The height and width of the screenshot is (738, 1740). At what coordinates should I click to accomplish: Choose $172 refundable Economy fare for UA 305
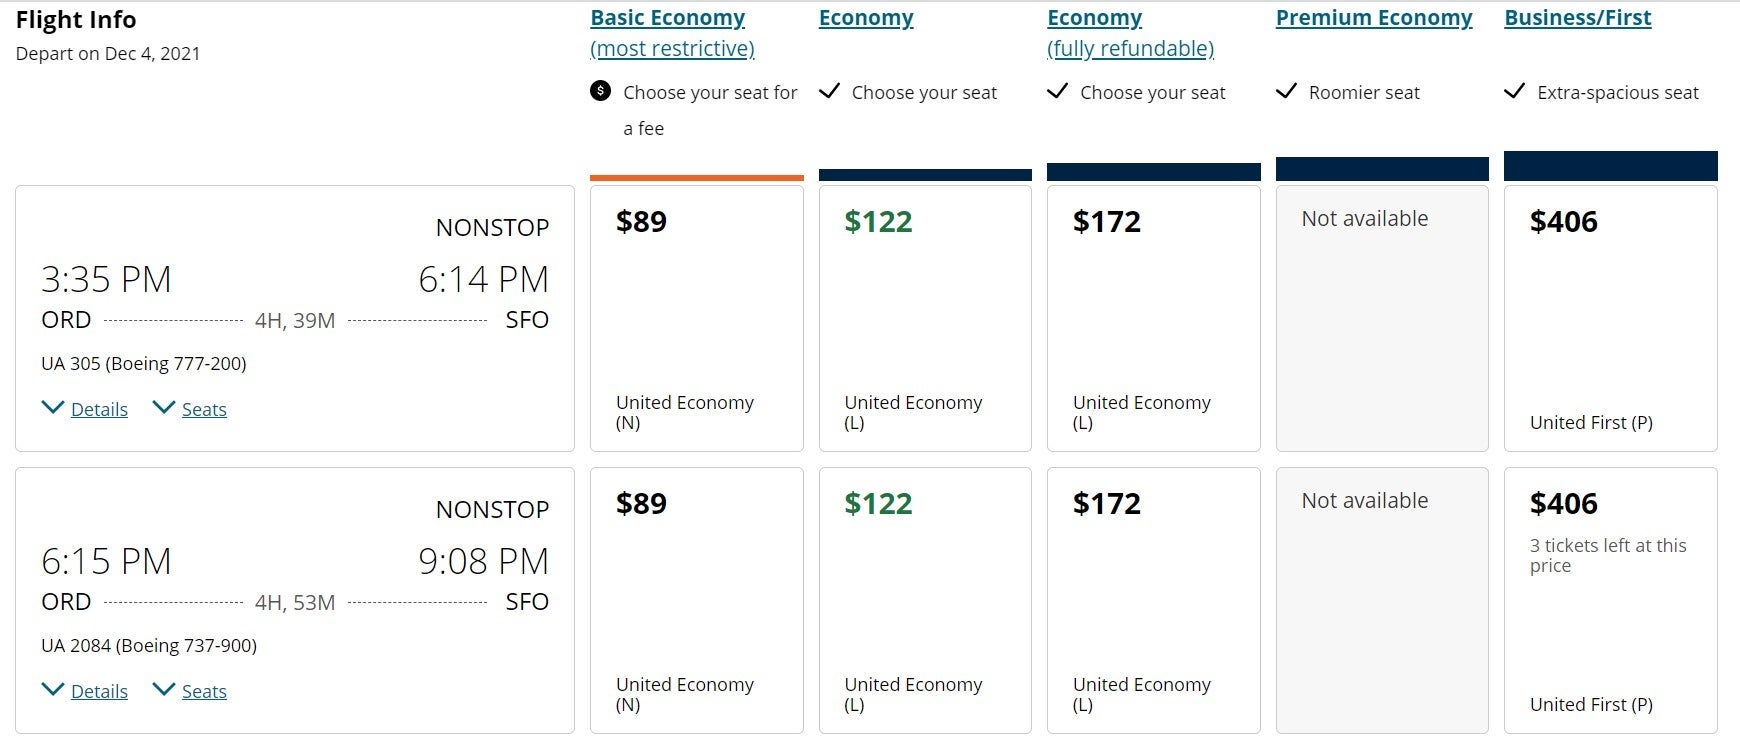1153,318
